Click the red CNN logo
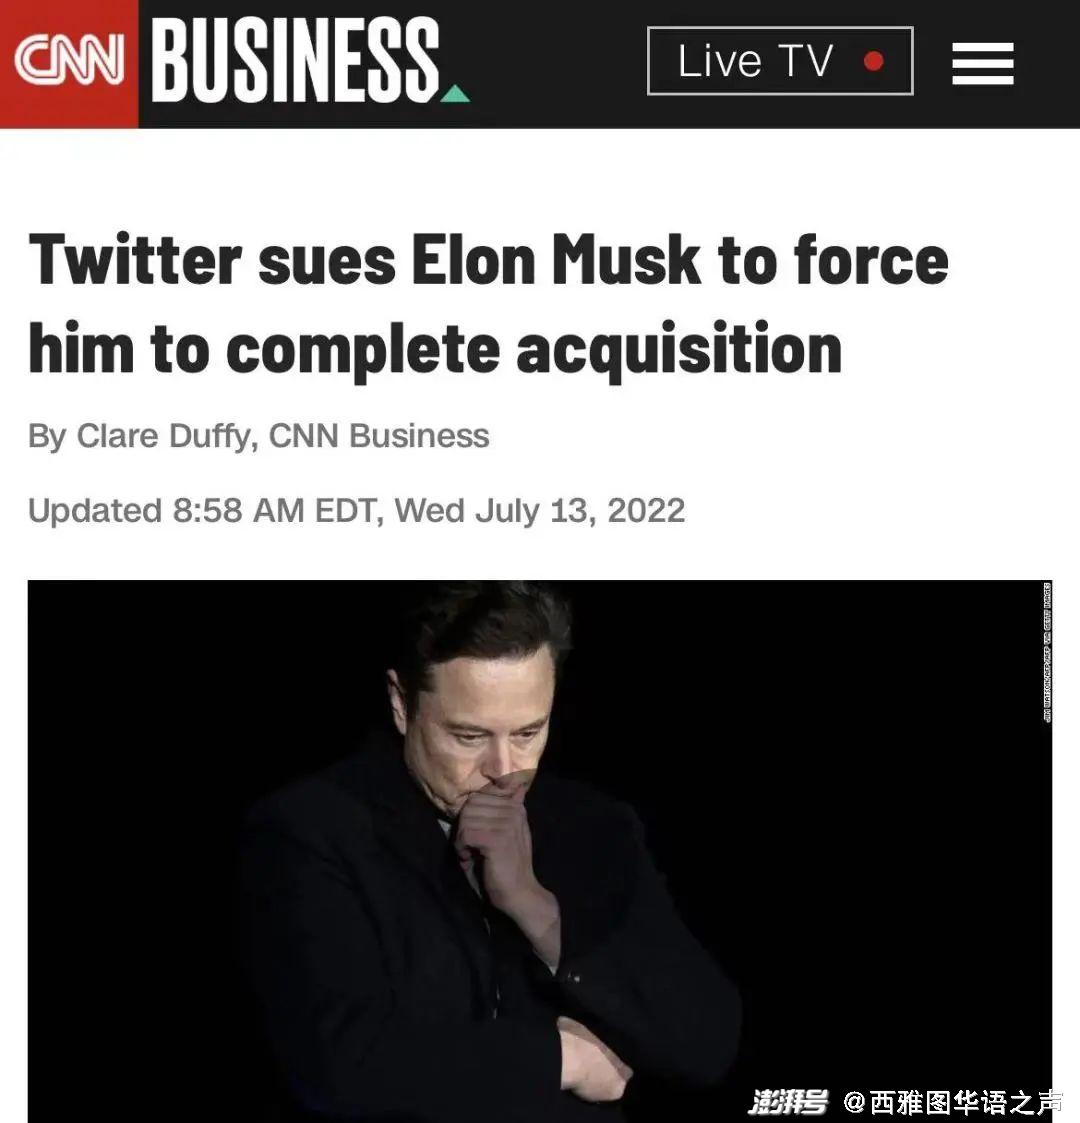The width and height of the screenshot is (1080, 1123). point(68,62)
